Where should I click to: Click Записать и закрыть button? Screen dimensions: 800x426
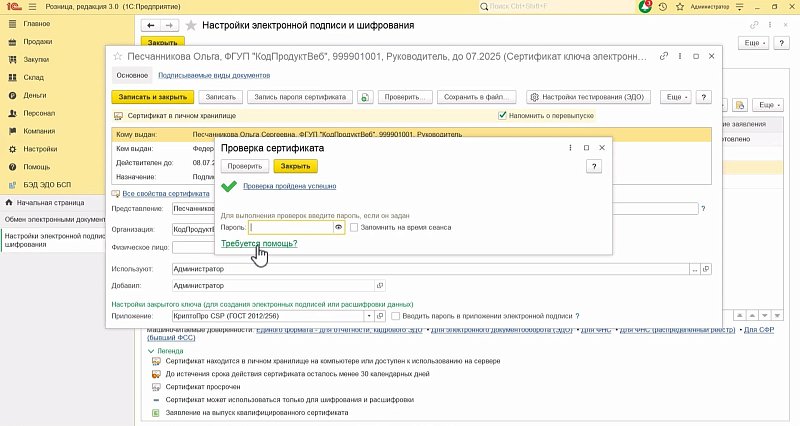pos(153,97)
